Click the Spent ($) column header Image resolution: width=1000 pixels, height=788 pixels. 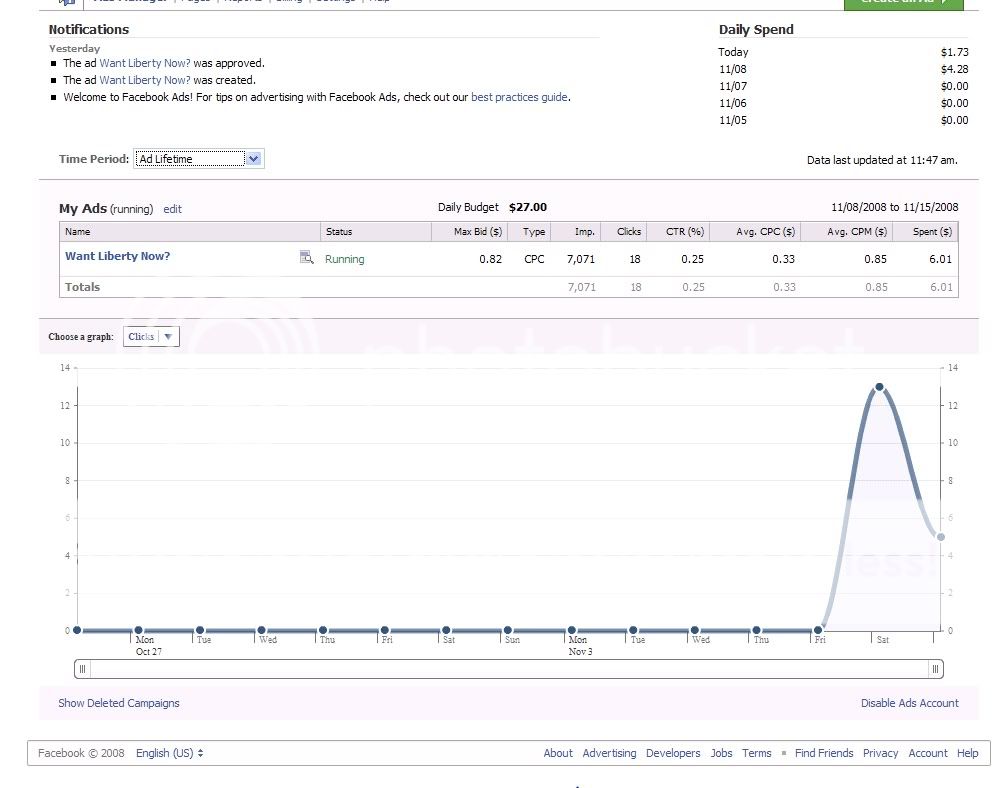(x=925, y=232)
